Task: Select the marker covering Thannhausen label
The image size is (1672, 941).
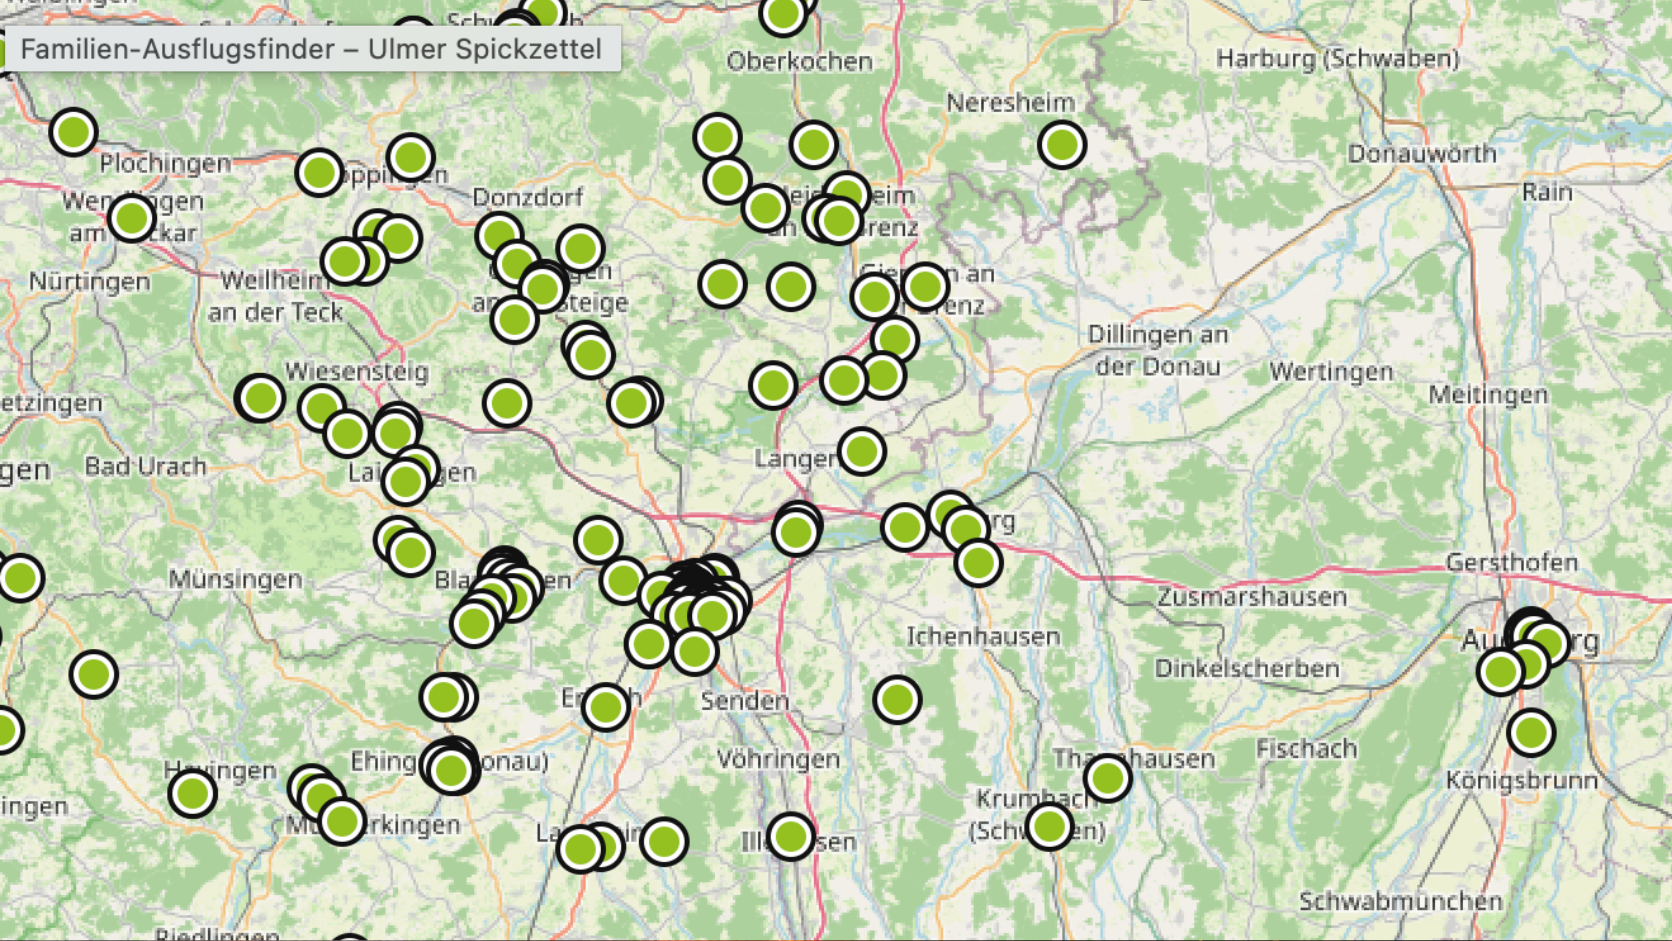Action: (x=1107, y=777)
